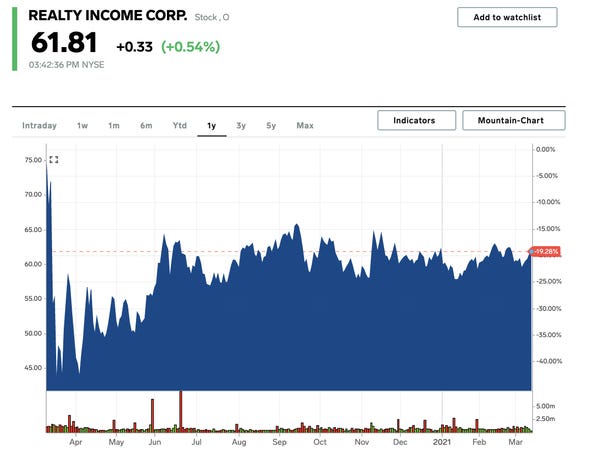Click the -19.28% current price marker
600x467 pixels.
point(546,251)
